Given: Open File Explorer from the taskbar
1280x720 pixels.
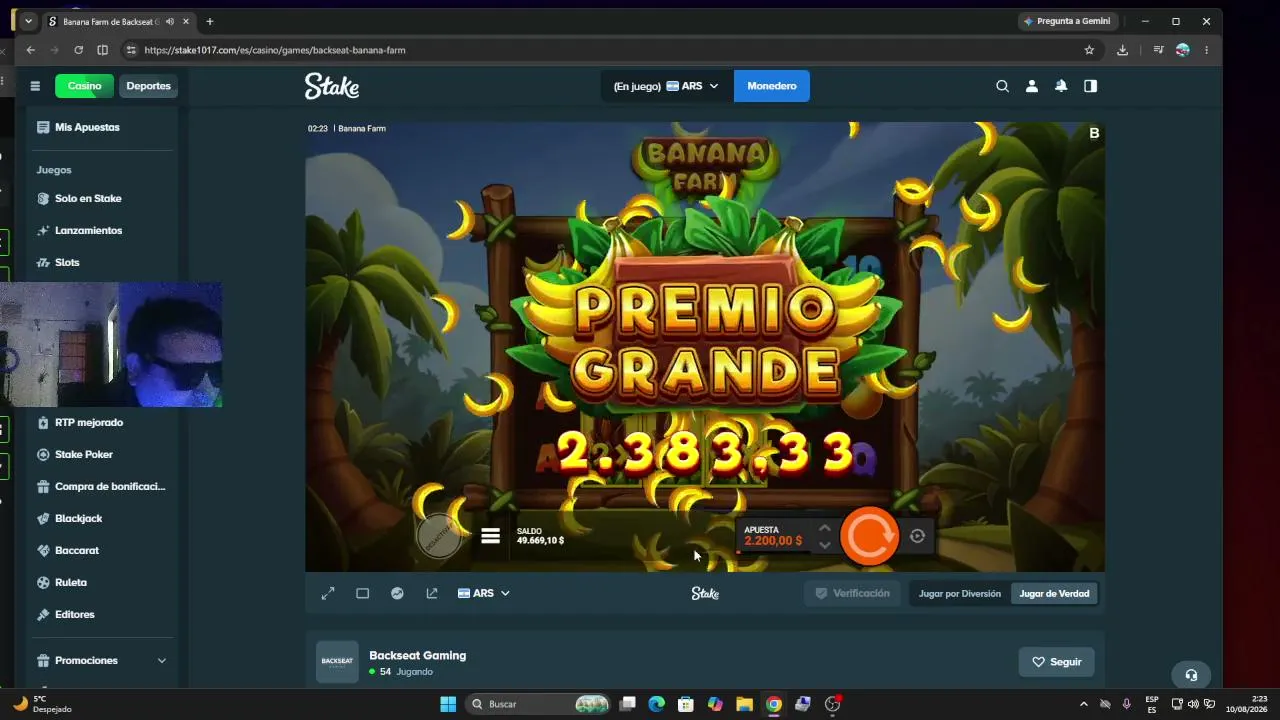Looking at the screenshot, I should (x=744, y=704).
